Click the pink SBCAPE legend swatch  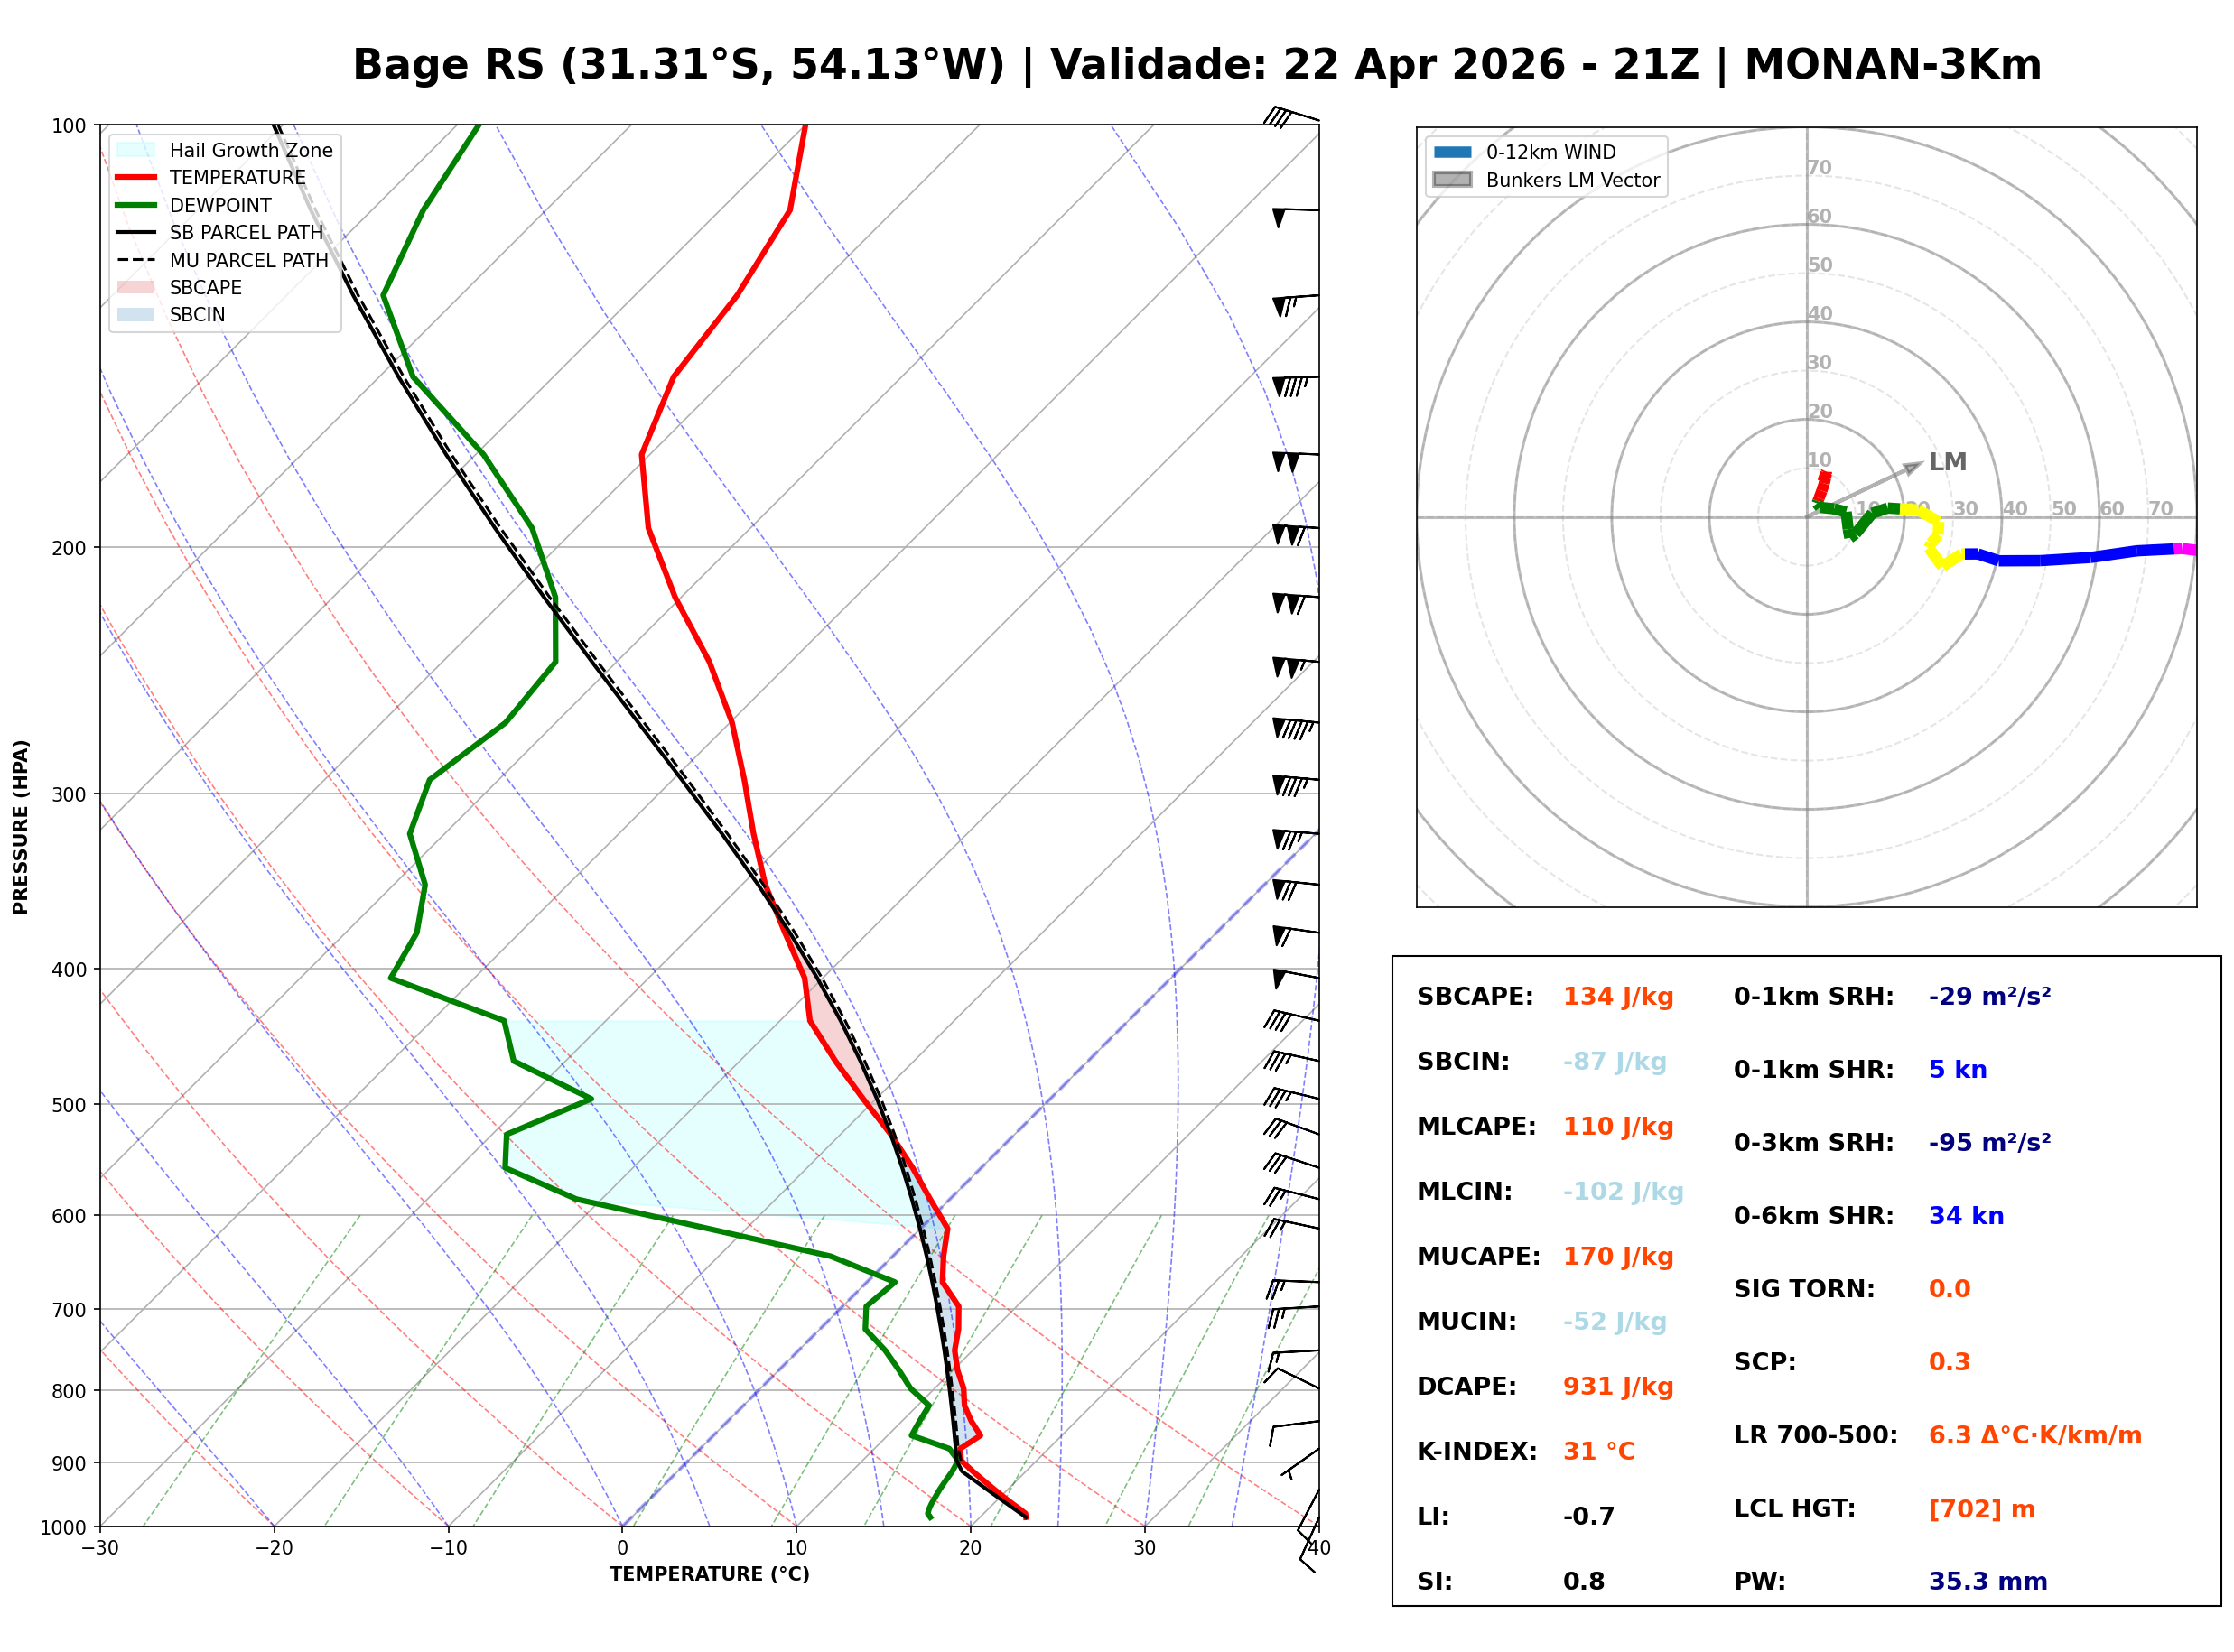tap(136, 288)
